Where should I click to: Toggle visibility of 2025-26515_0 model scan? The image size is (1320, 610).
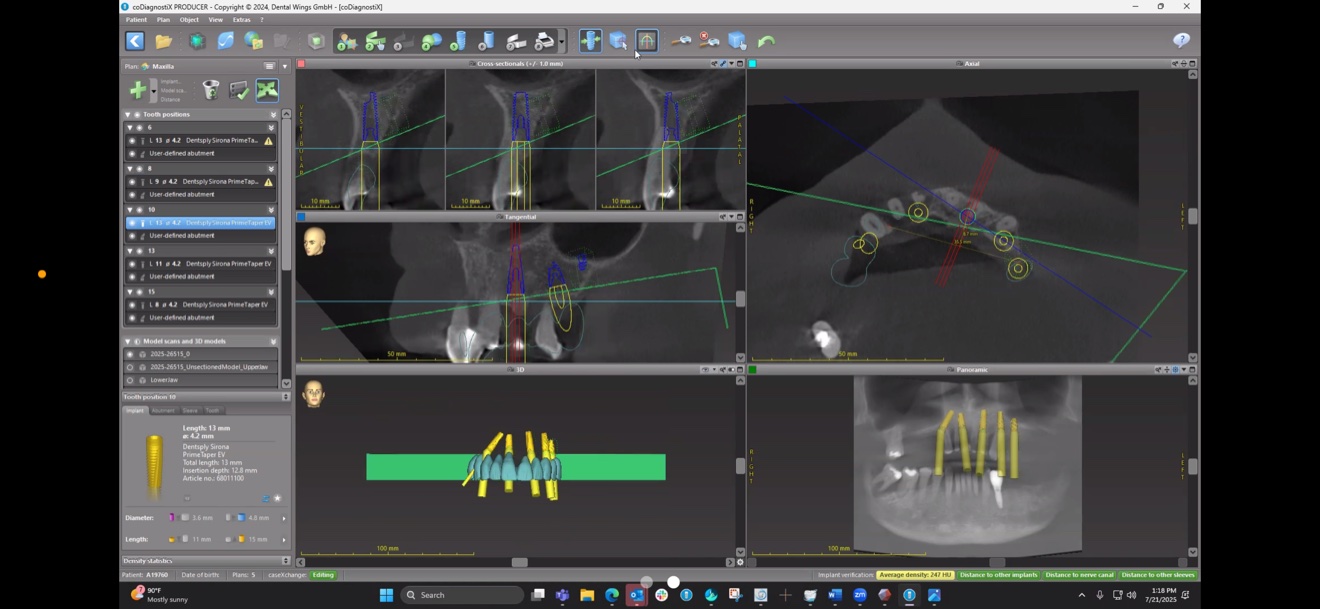tap(130, 354)
